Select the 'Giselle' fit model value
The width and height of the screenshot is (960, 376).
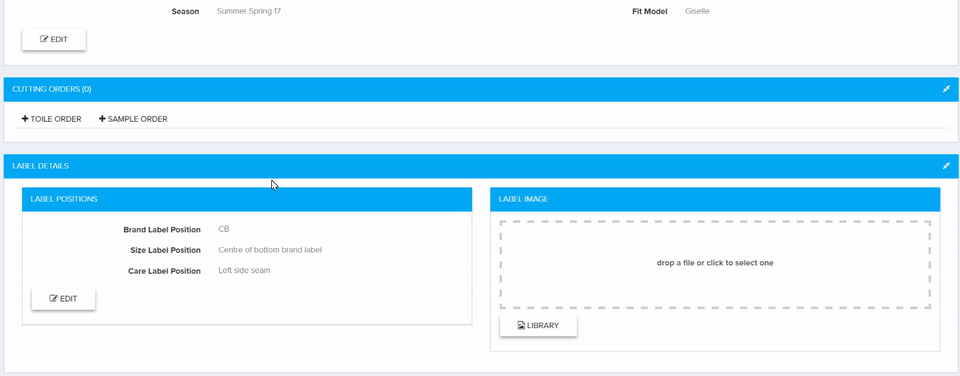[697, 11]
